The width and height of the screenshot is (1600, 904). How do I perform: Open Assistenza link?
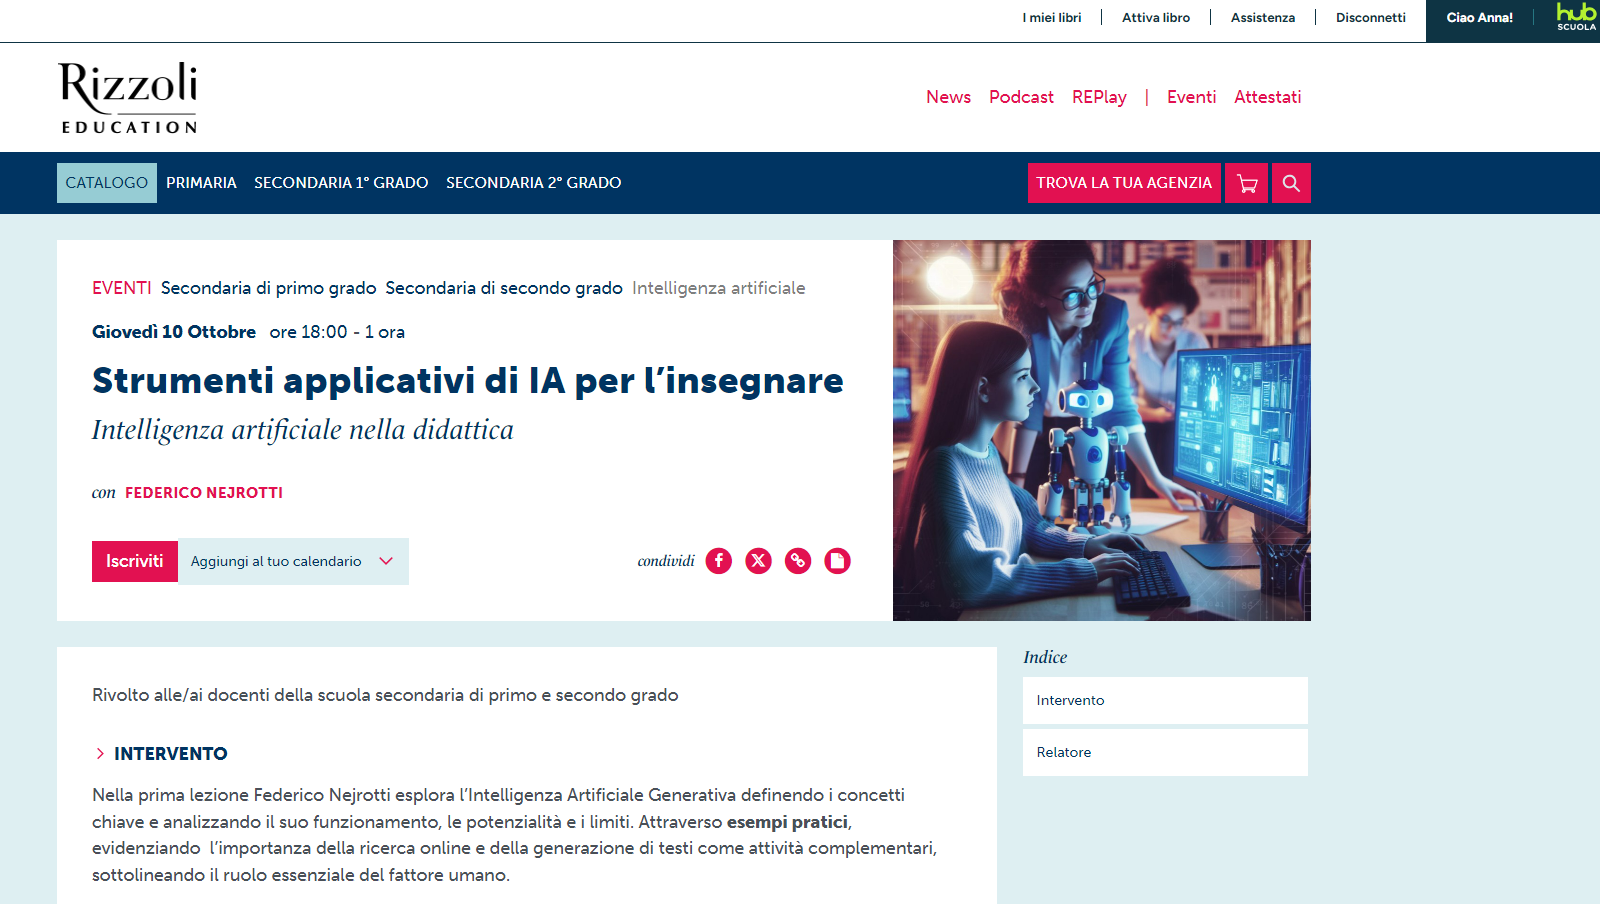[x=1263, y=17]
